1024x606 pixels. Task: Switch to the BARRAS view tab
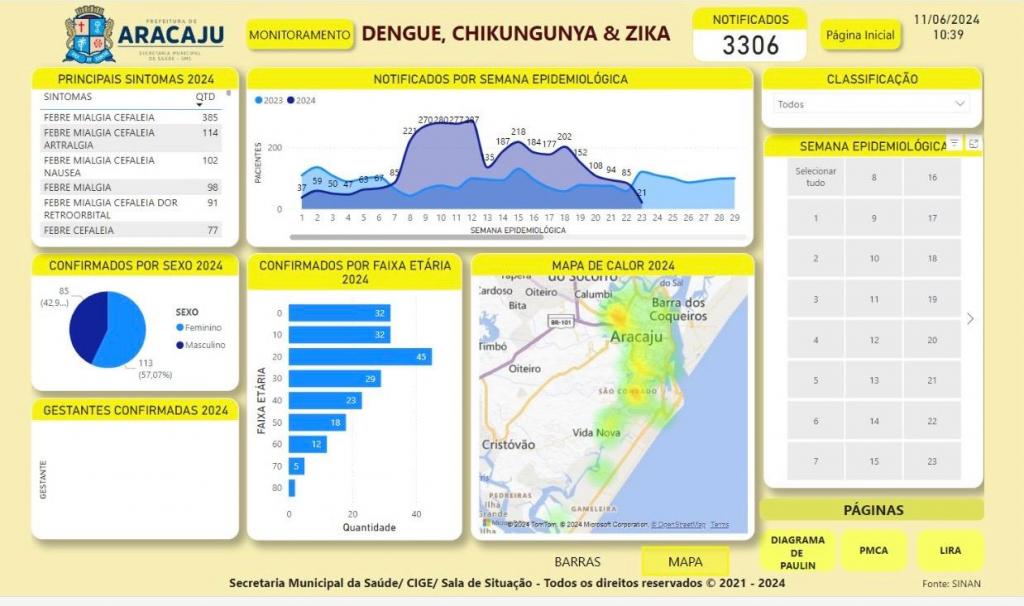tap(577, 562)
